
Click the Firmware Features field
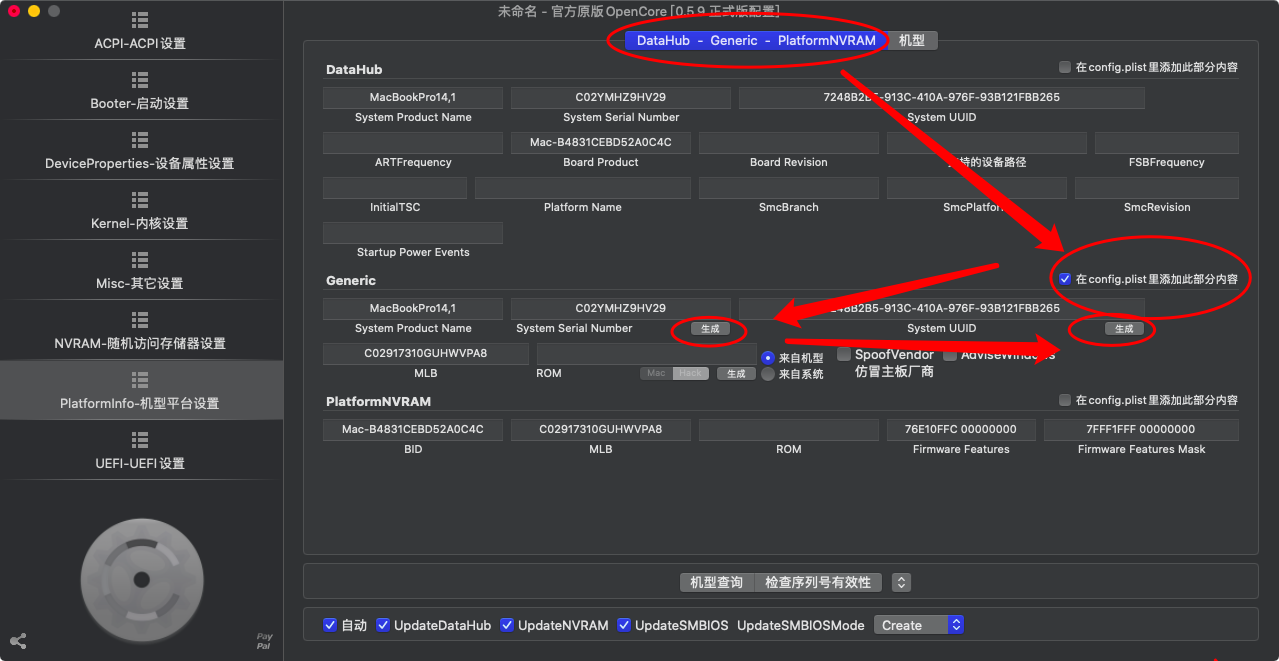tap(961, 430)
